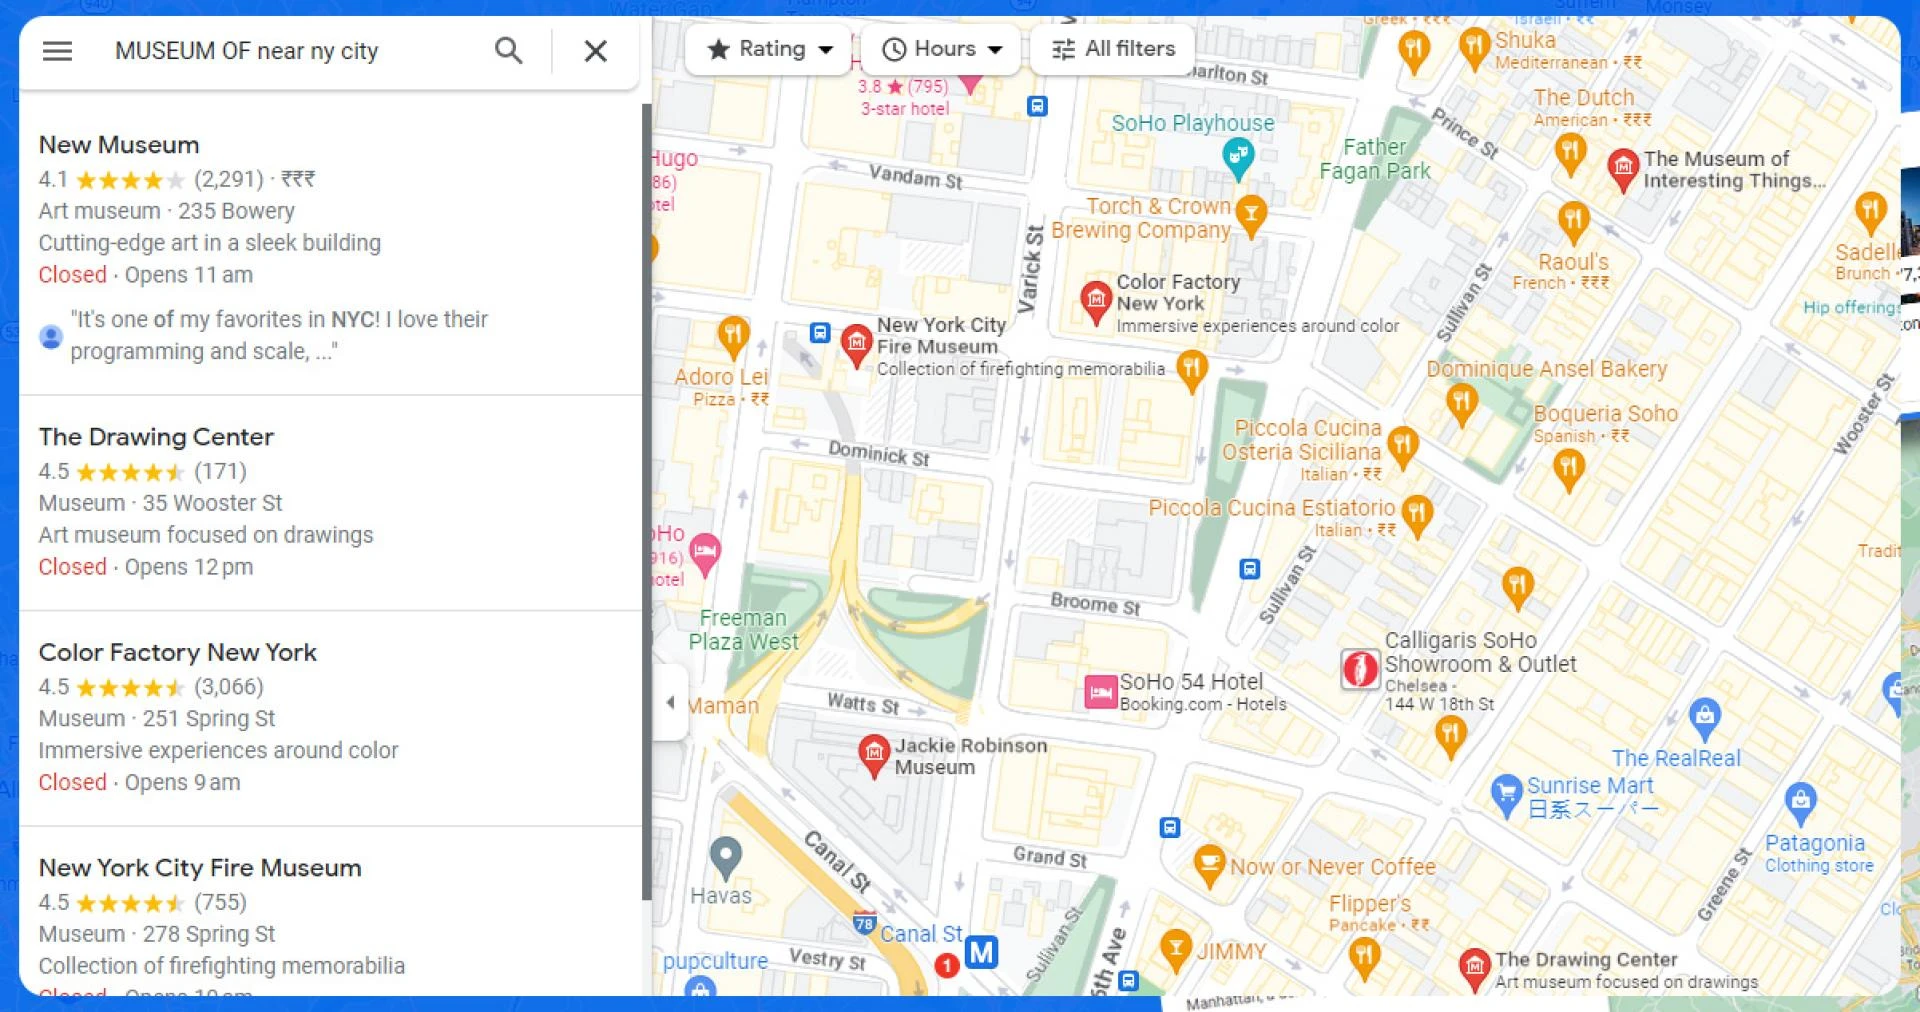Open The Drawing Center result

(x=156, y=437)
